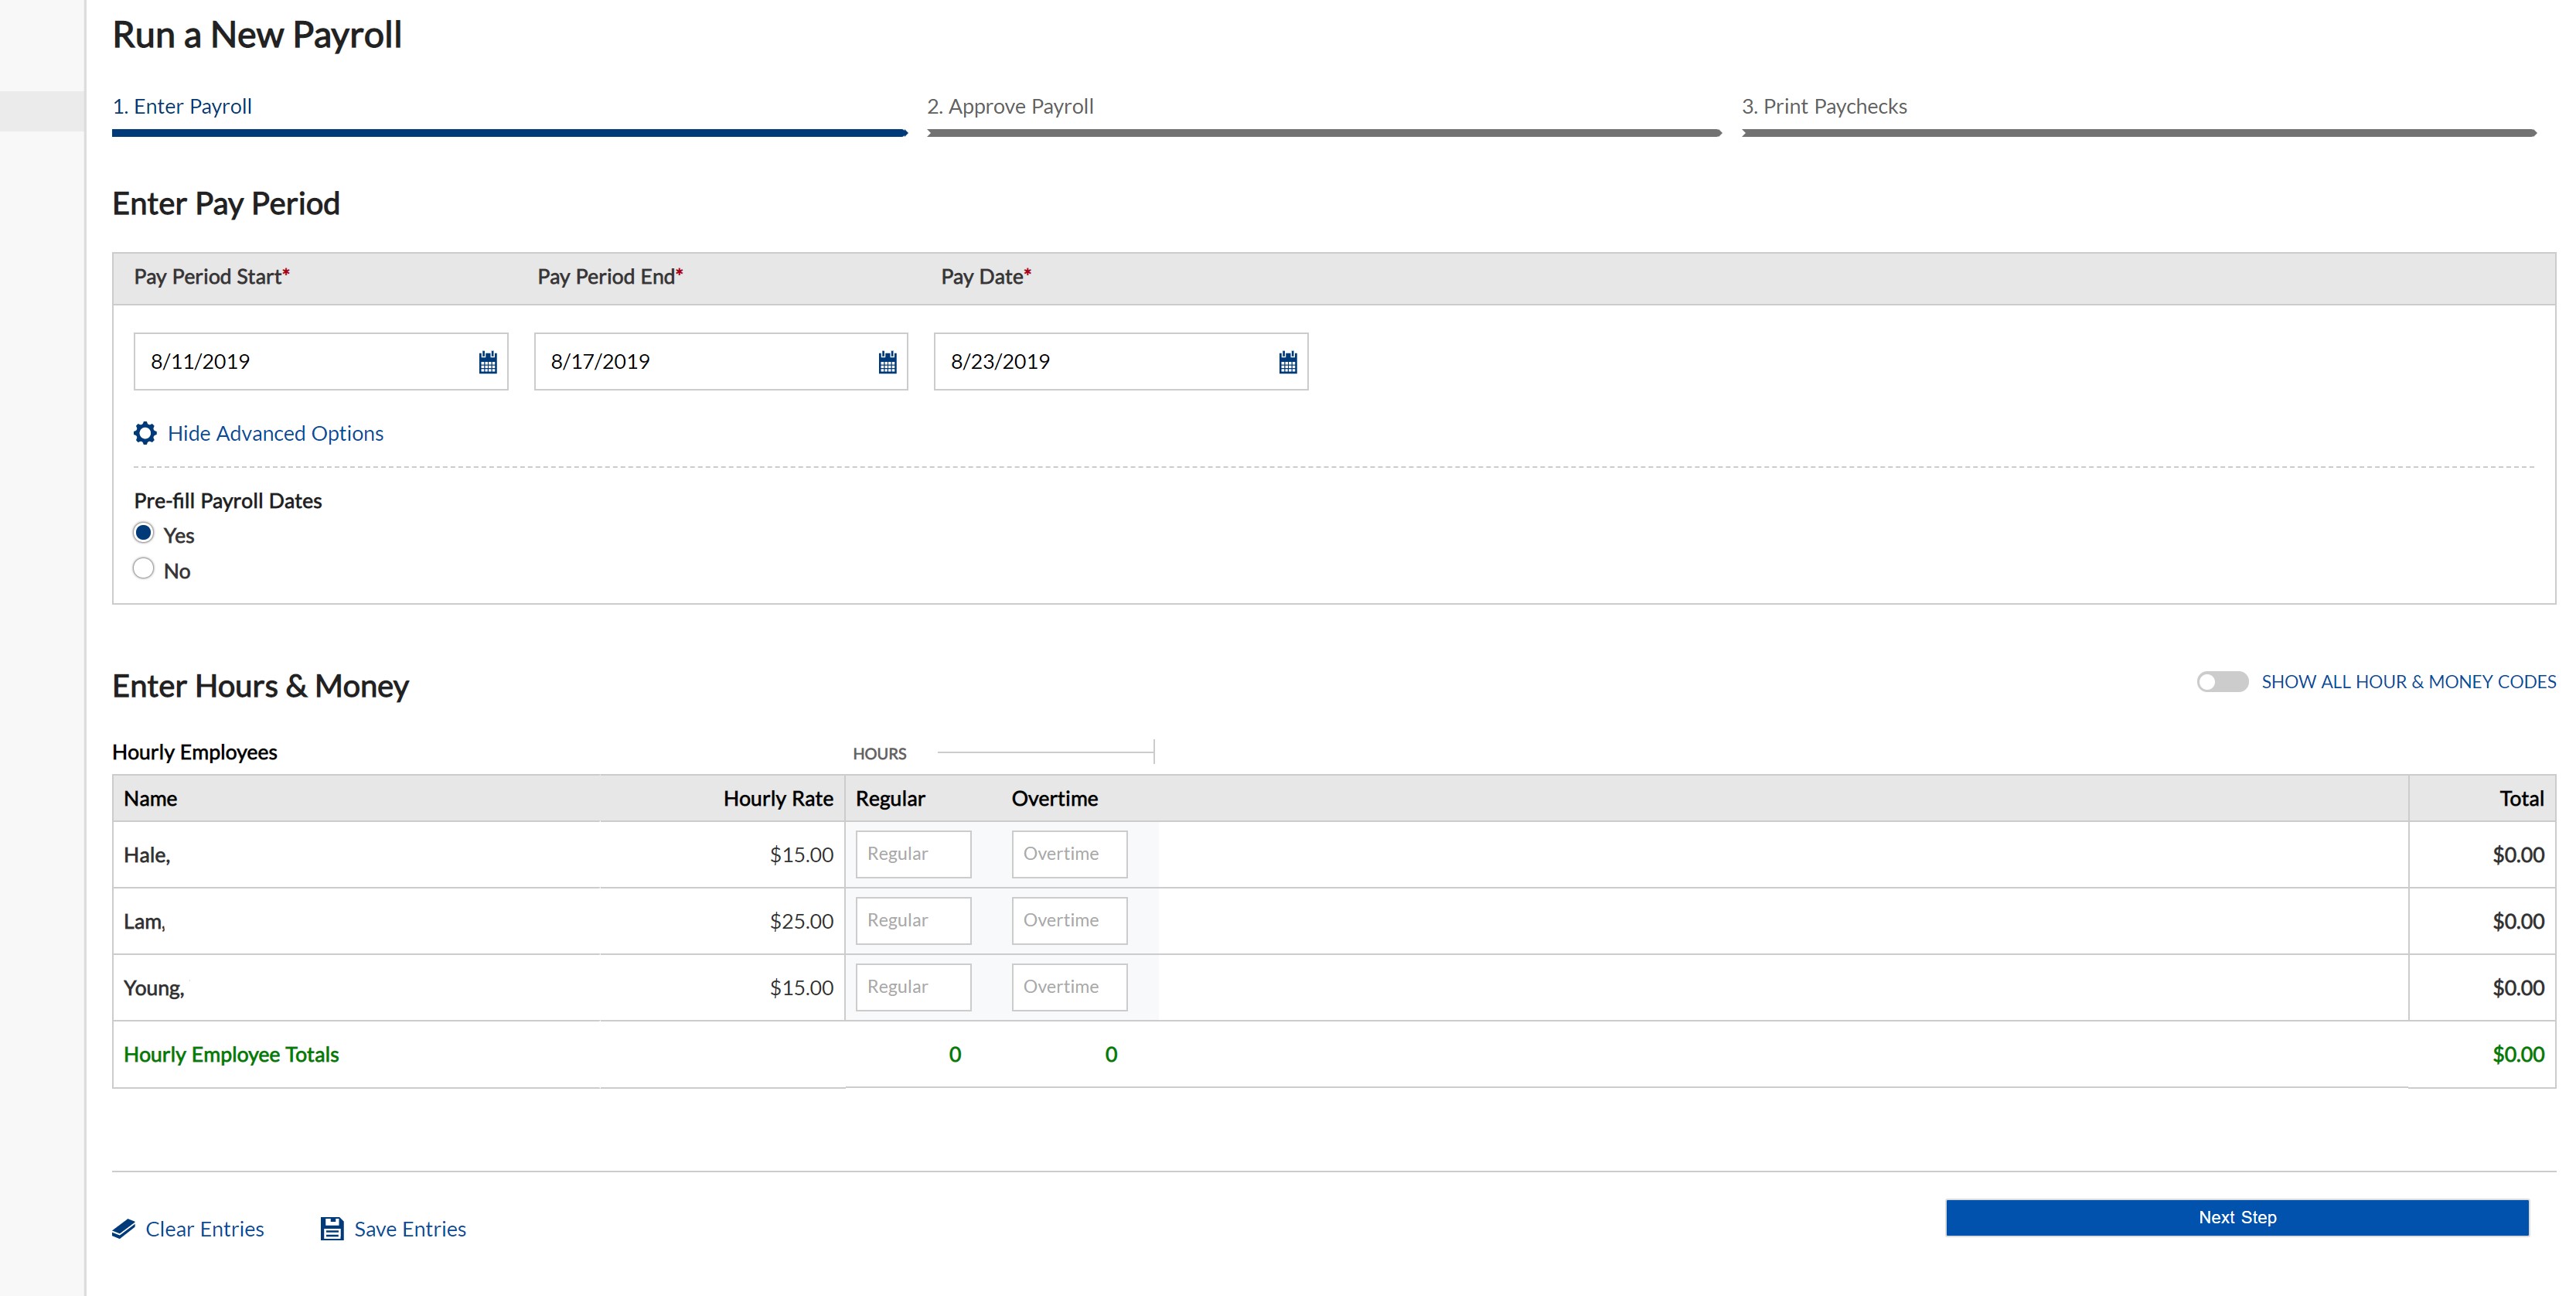Click Regular hours field for Hale
Screen dimensions: 2576x1296
pyautogui.click(x=913, y=854)
